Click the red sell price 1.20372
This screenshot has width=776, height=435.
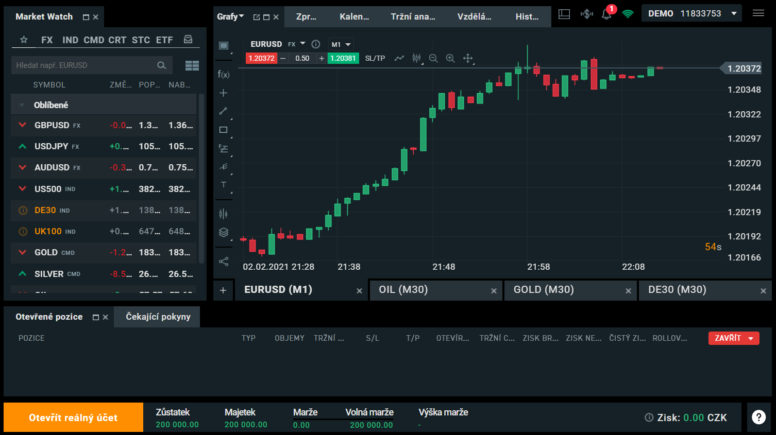[x=262, y=59]
